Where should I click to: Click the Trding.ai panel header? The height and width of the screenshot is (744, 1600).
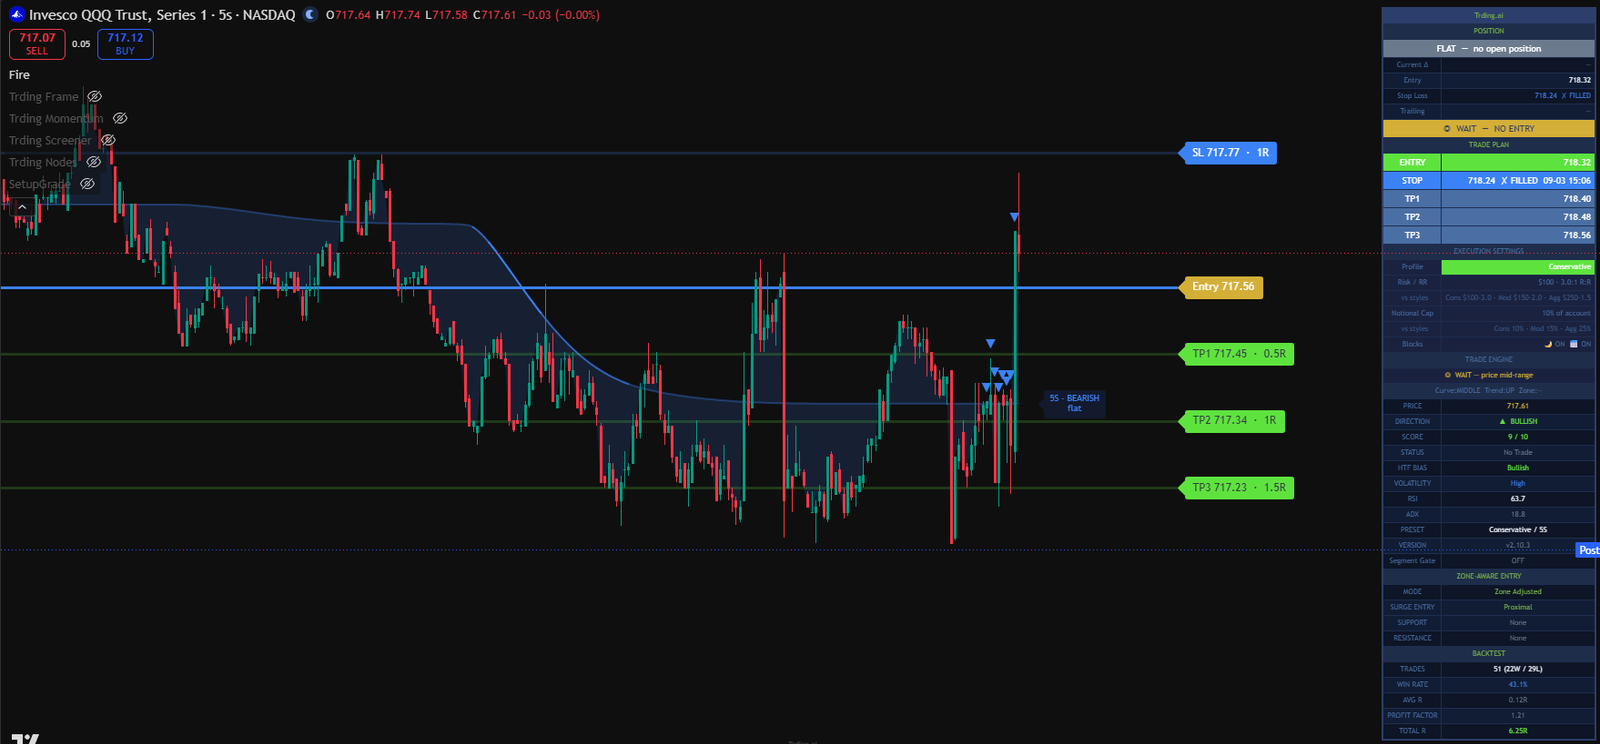pos(1488,16)
